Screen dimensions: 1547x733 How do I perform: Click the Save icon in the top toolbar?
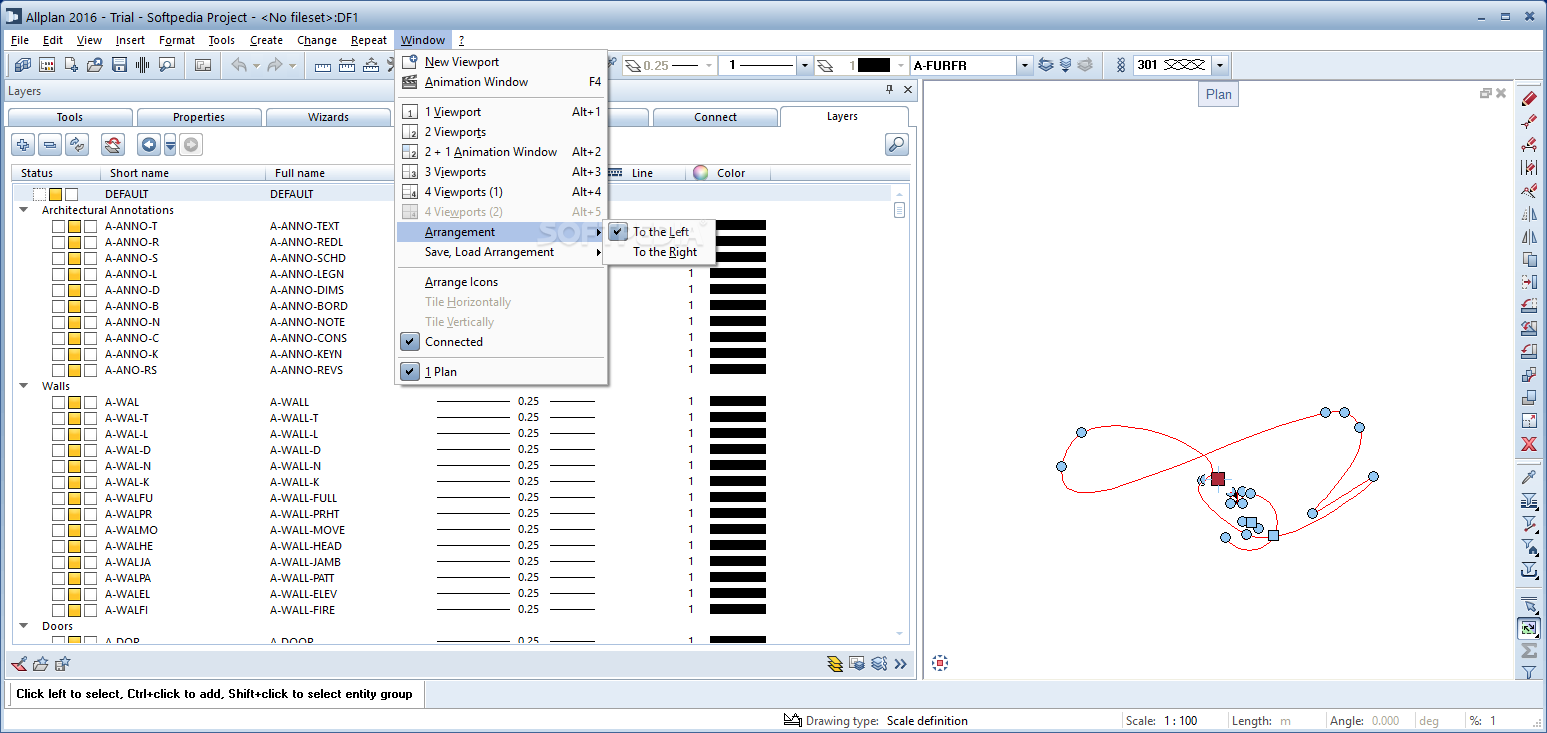[x=119, y=65]
